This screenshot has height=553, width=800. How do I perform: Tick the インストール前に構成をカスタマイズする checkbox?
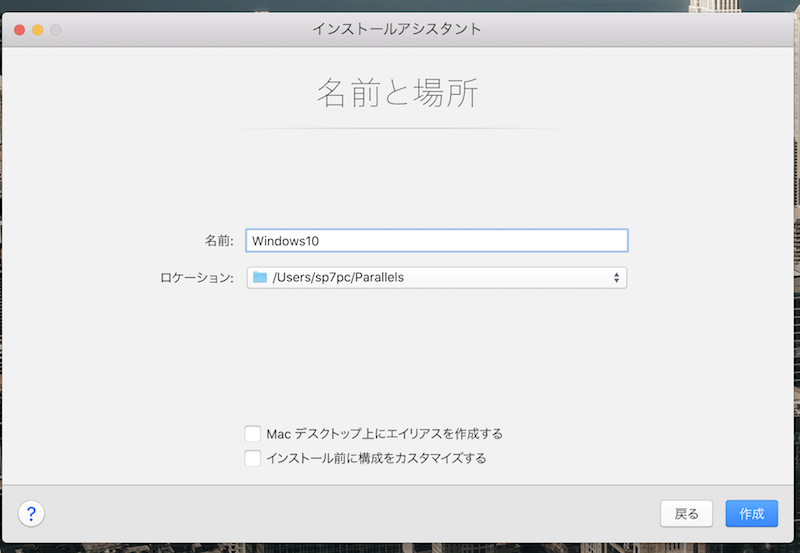coord(253,458)
